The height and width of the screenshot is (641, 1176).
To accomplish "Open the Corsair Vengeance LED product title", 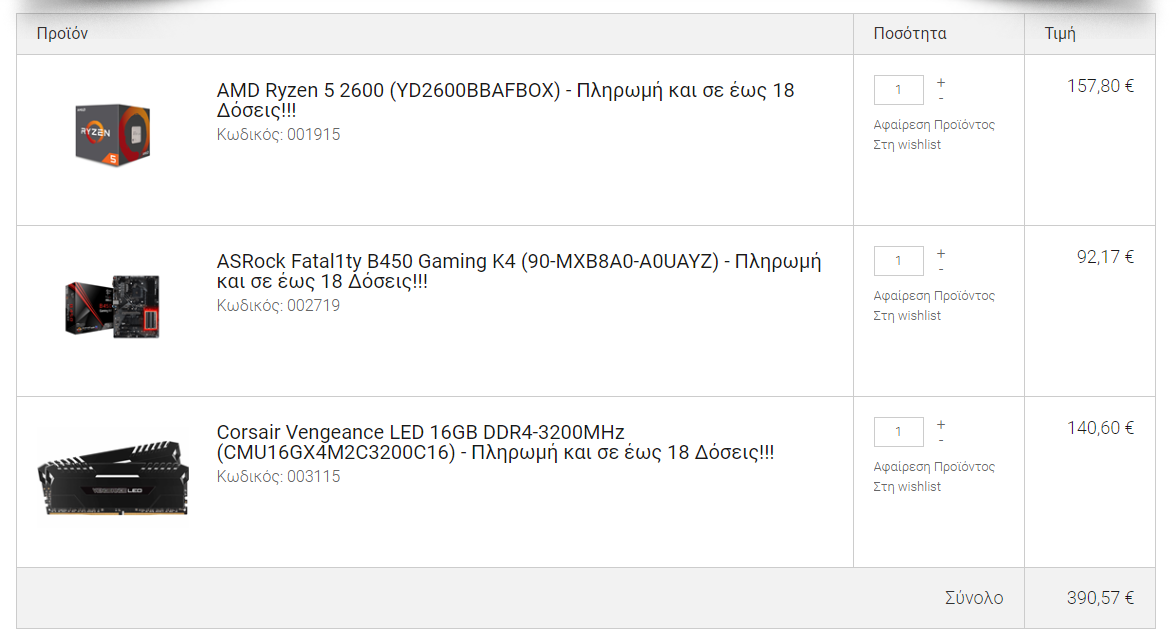I will (496, 442).
